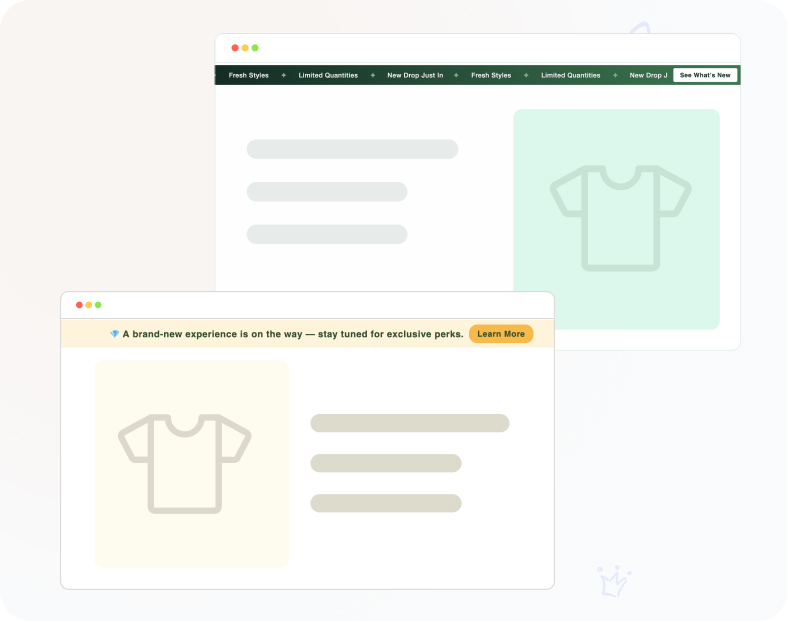Click the "See What's New" button

coord(705,75)
